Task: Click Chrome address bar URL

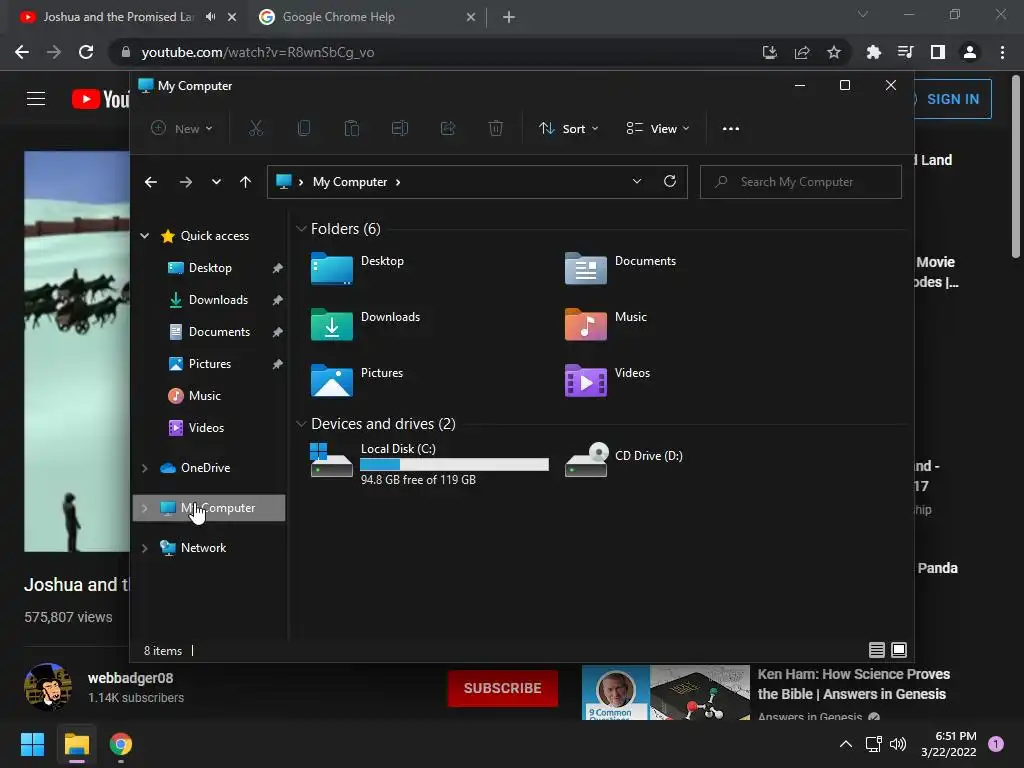Action: coord(258,52)
